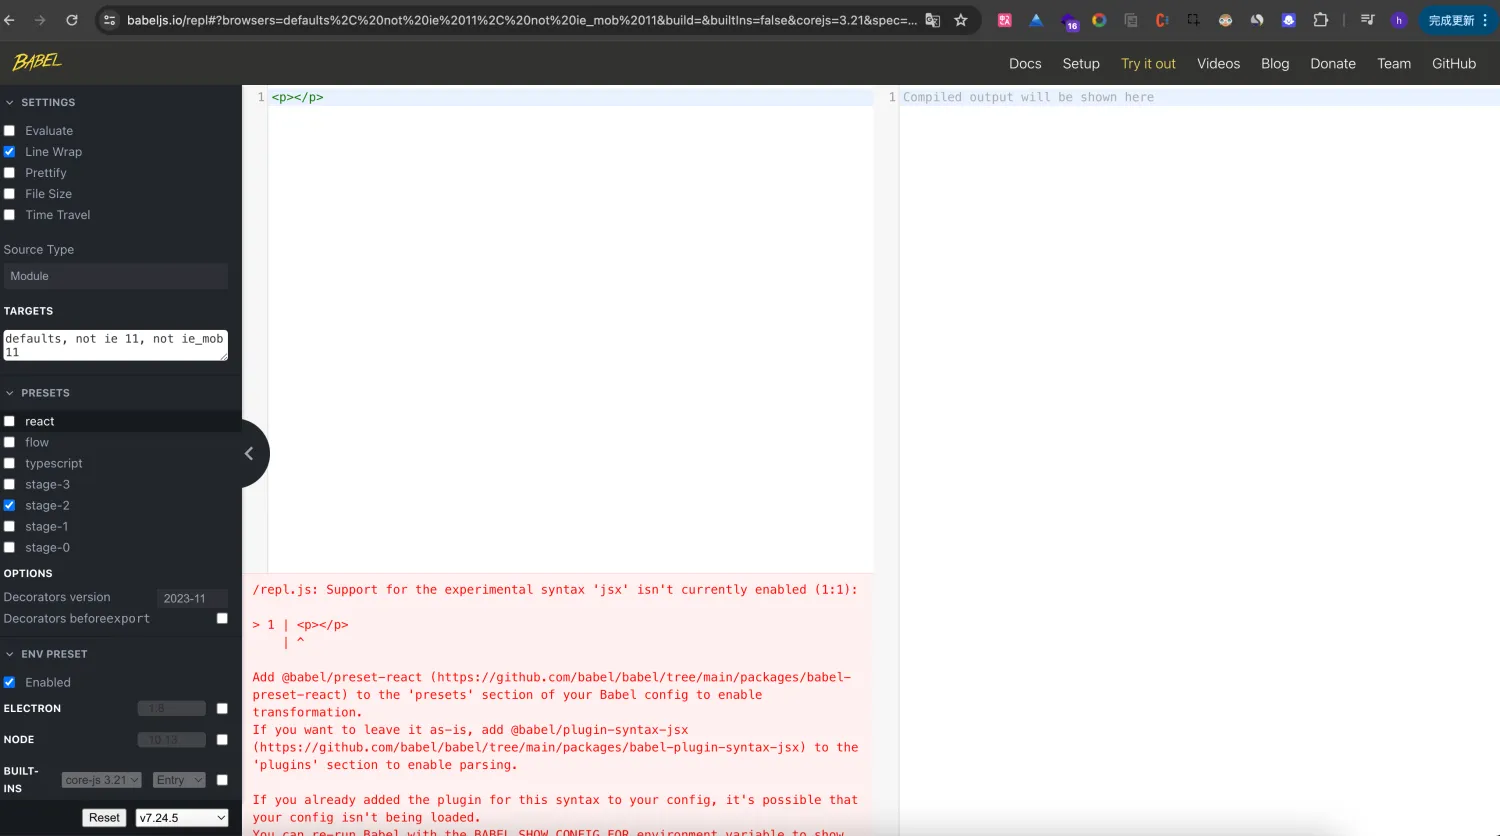Image resolution: width=1500 pixels, height=836 pixels.
Task: Switch to the Setup page
Action: point(1081,63)
